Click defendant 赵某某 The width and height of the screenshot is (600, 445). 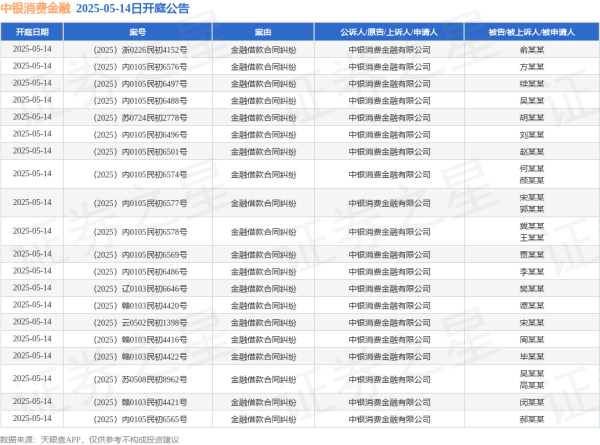[x=532, y=152]
